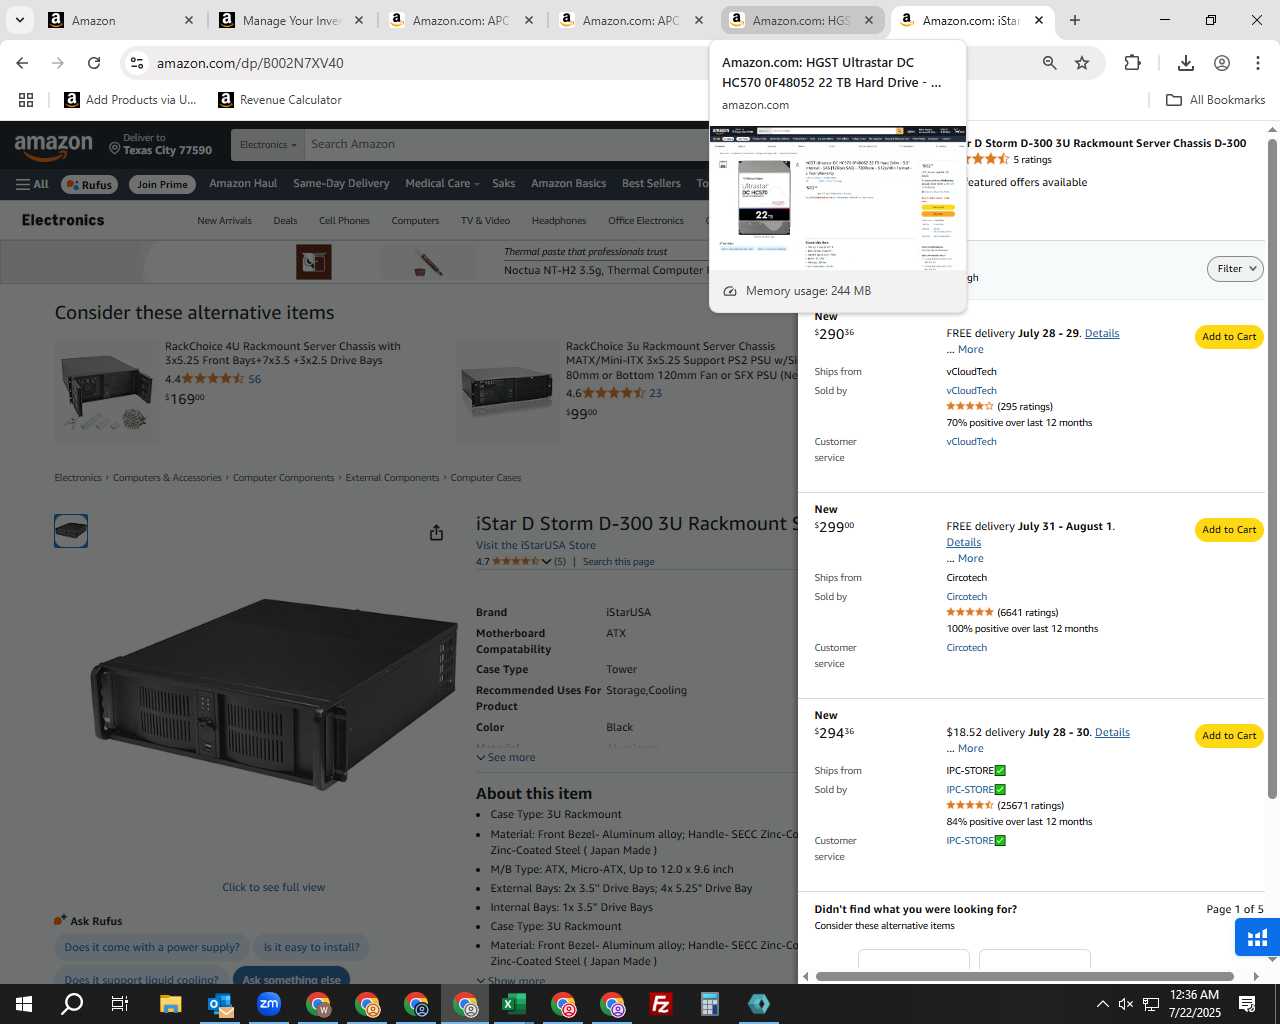
Task: Expand More under the $290.36 offer
Action: (970, 350)
